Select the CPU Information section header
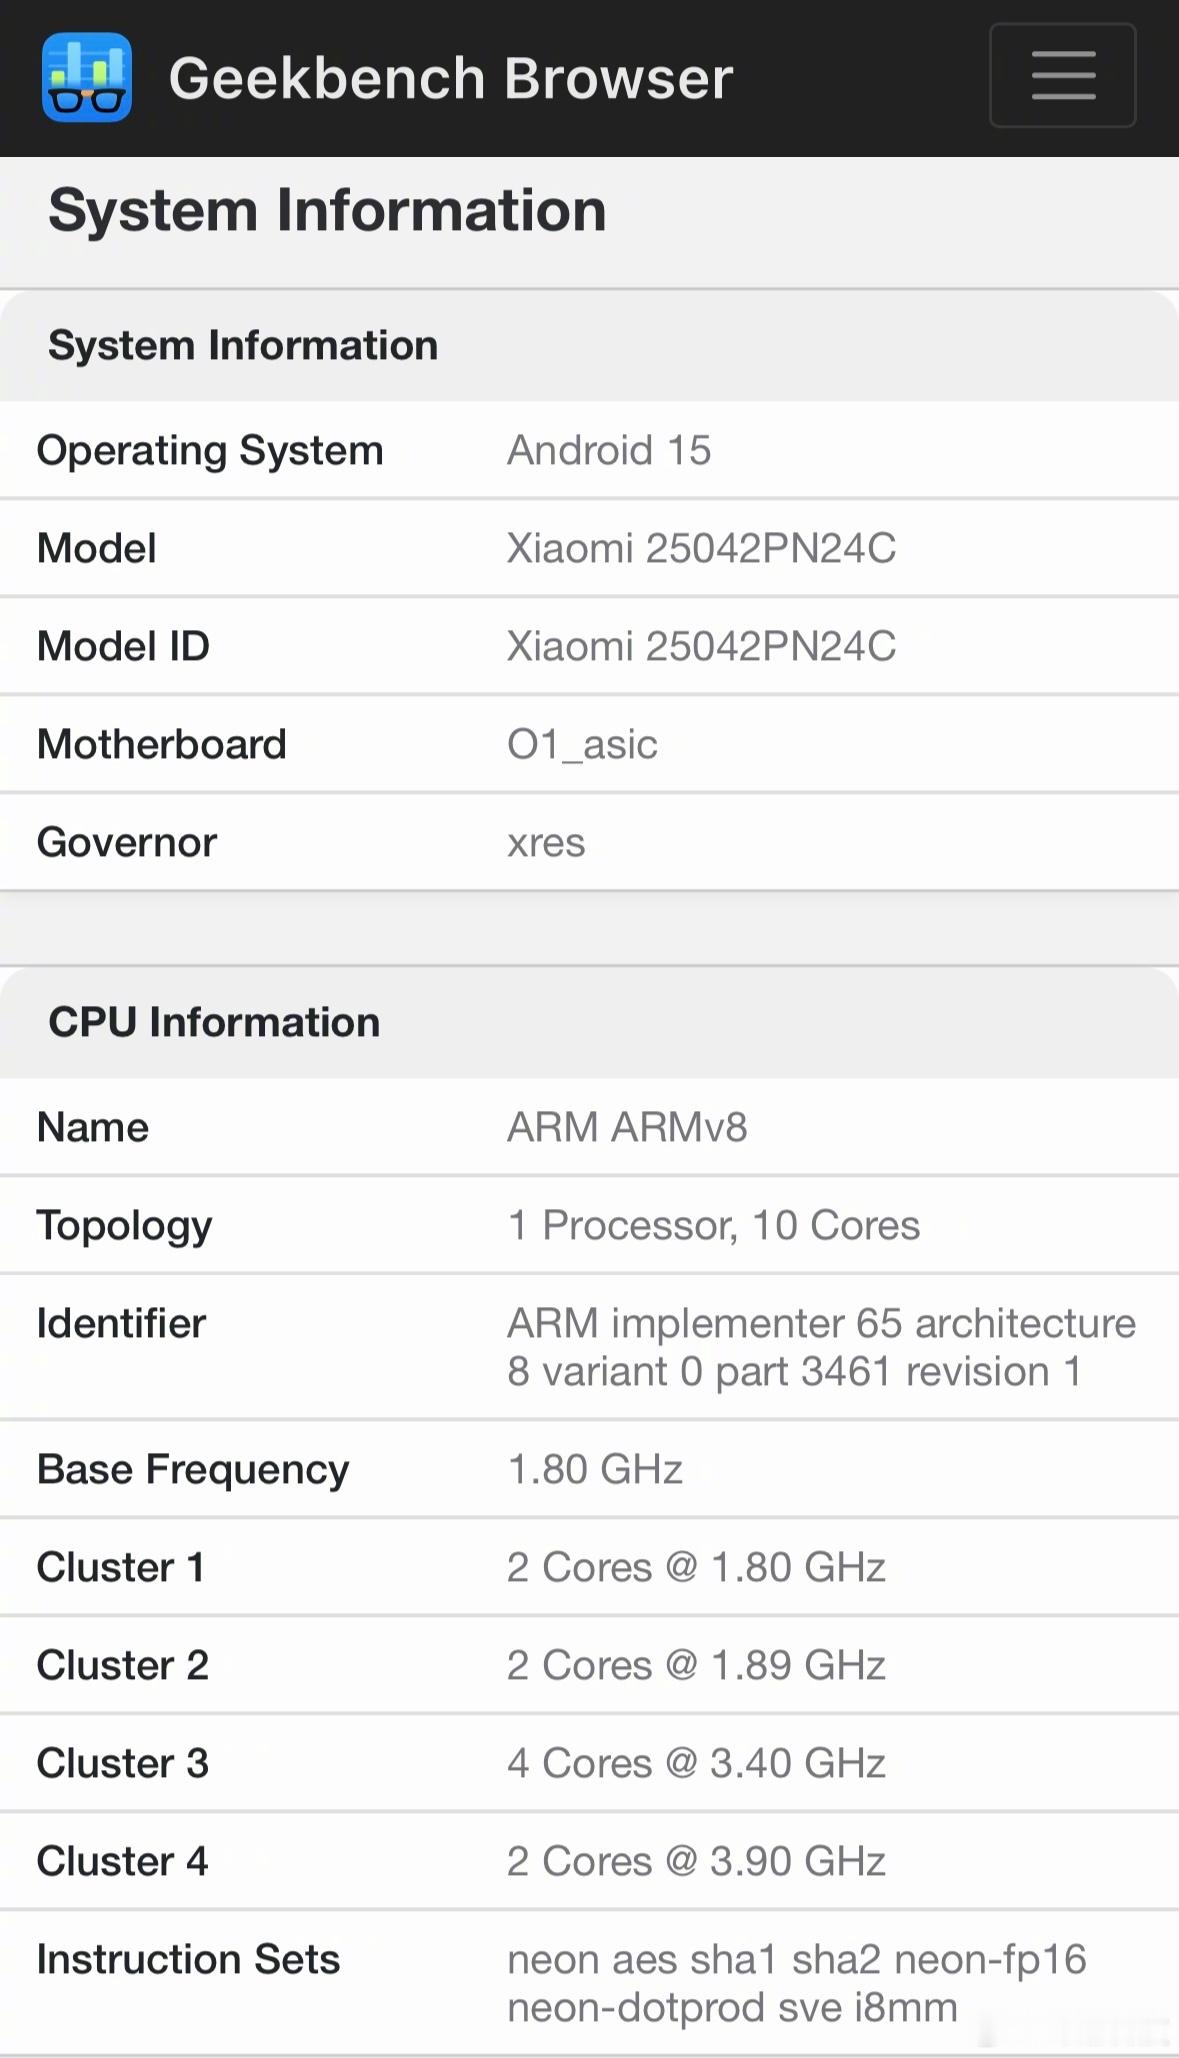 click(214, 1022)
